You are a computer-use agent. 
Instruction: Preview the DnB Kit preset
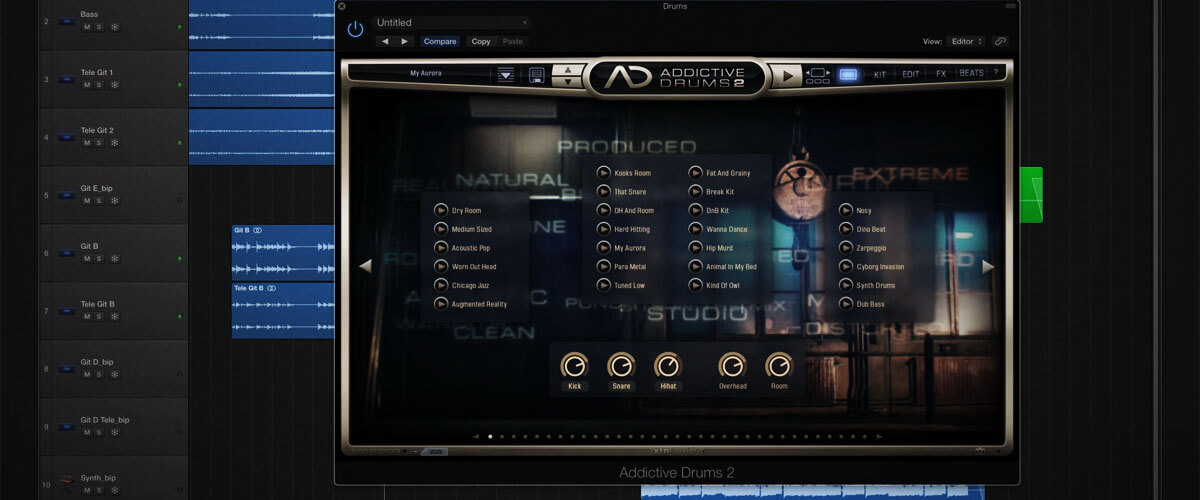click(x=695, y=211)
